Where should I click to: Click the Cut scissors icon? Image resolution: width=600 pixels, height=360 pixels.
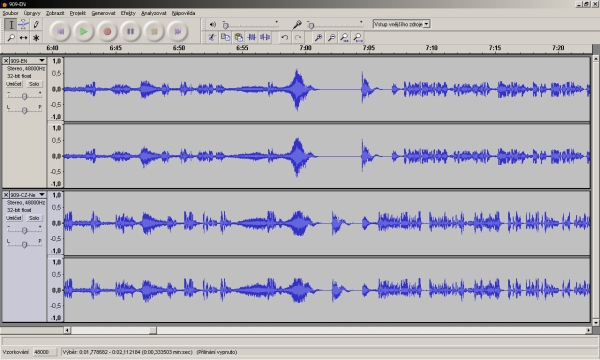212,37
